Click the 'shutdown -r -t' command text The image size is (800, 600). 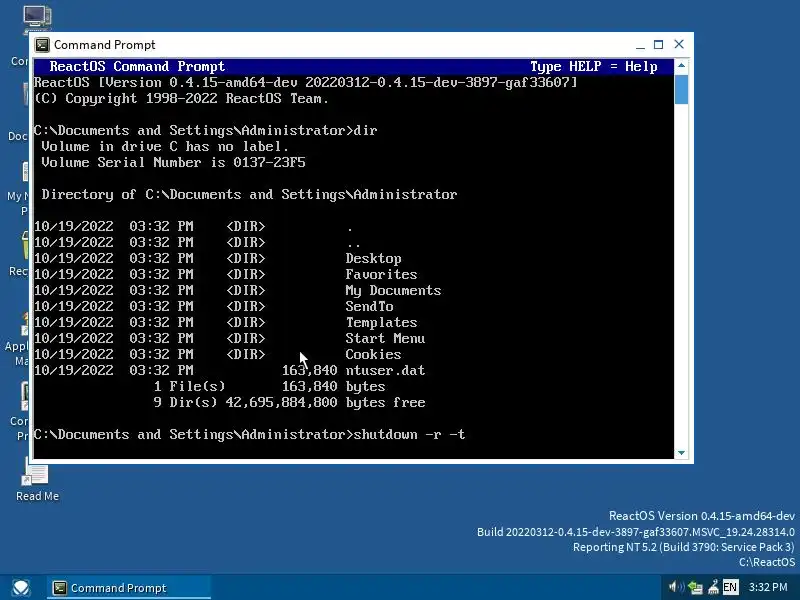pos(409,434)
